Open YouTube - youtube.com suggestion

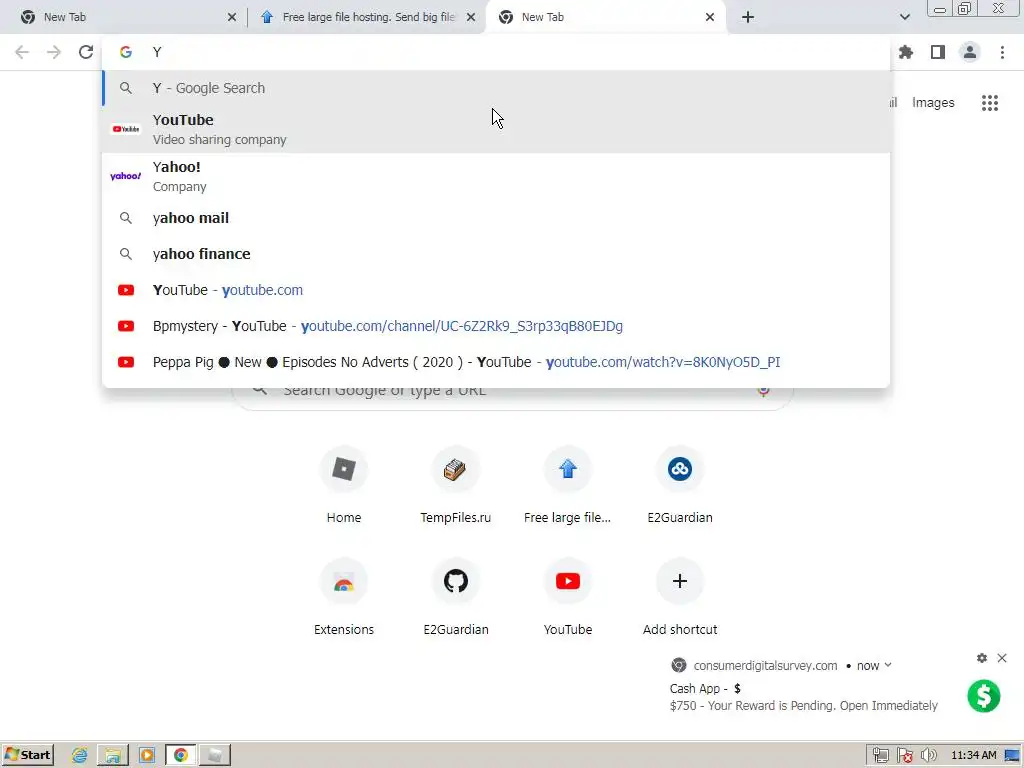(x=496, y=290)
